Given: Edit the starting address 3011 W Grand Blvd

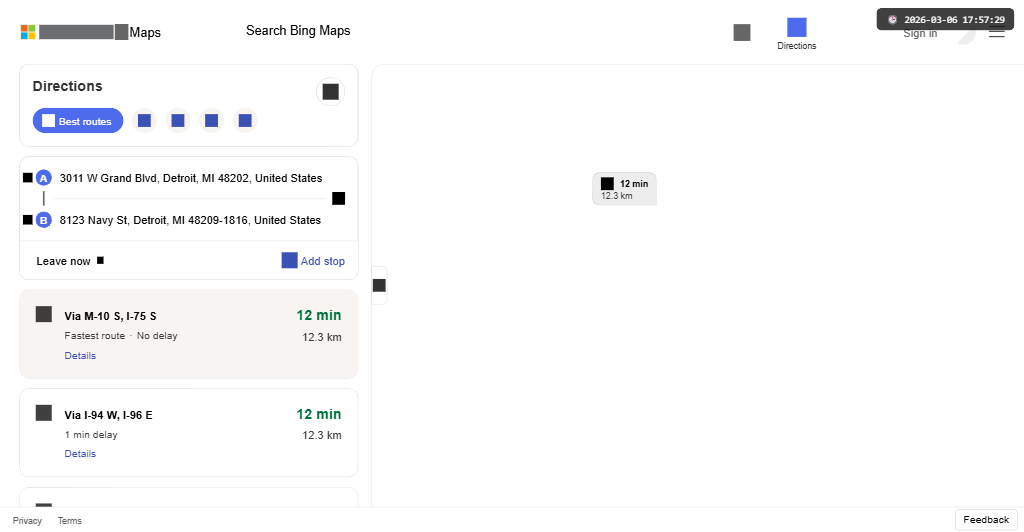Looking at the screenshot, I should (x=191, y=178).
